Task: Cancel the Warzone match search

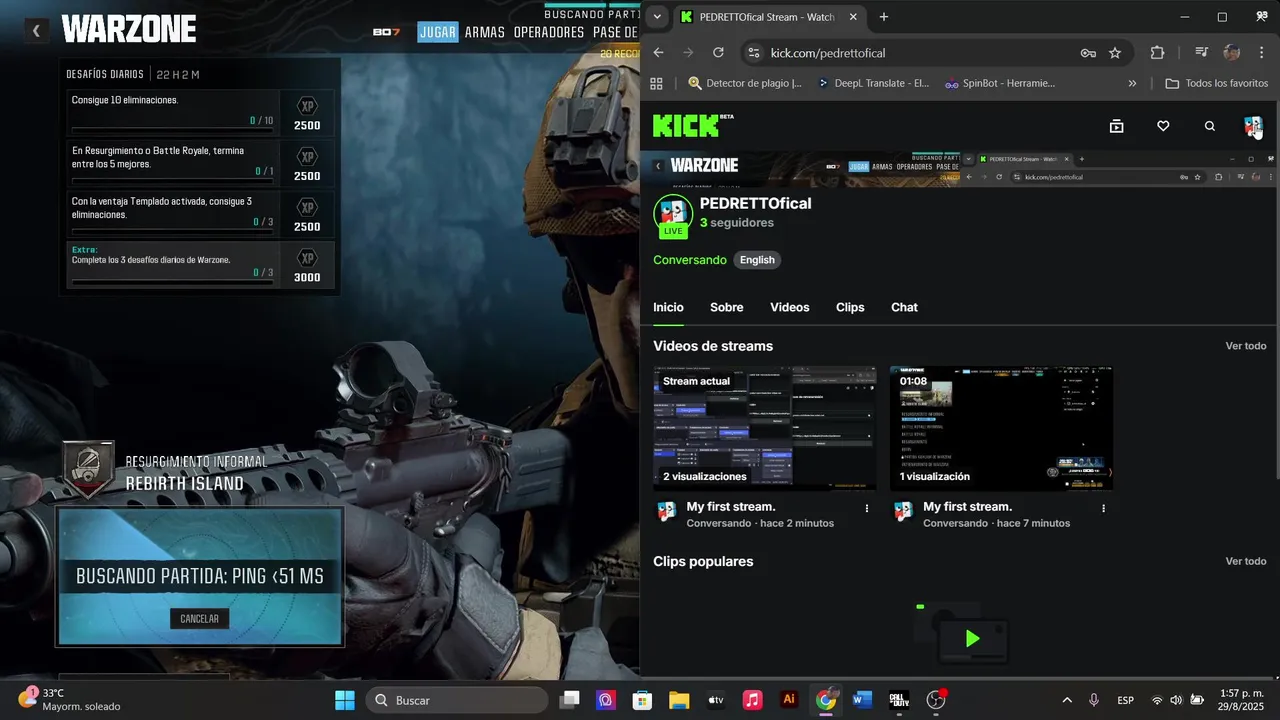Action: click(199, 619)
